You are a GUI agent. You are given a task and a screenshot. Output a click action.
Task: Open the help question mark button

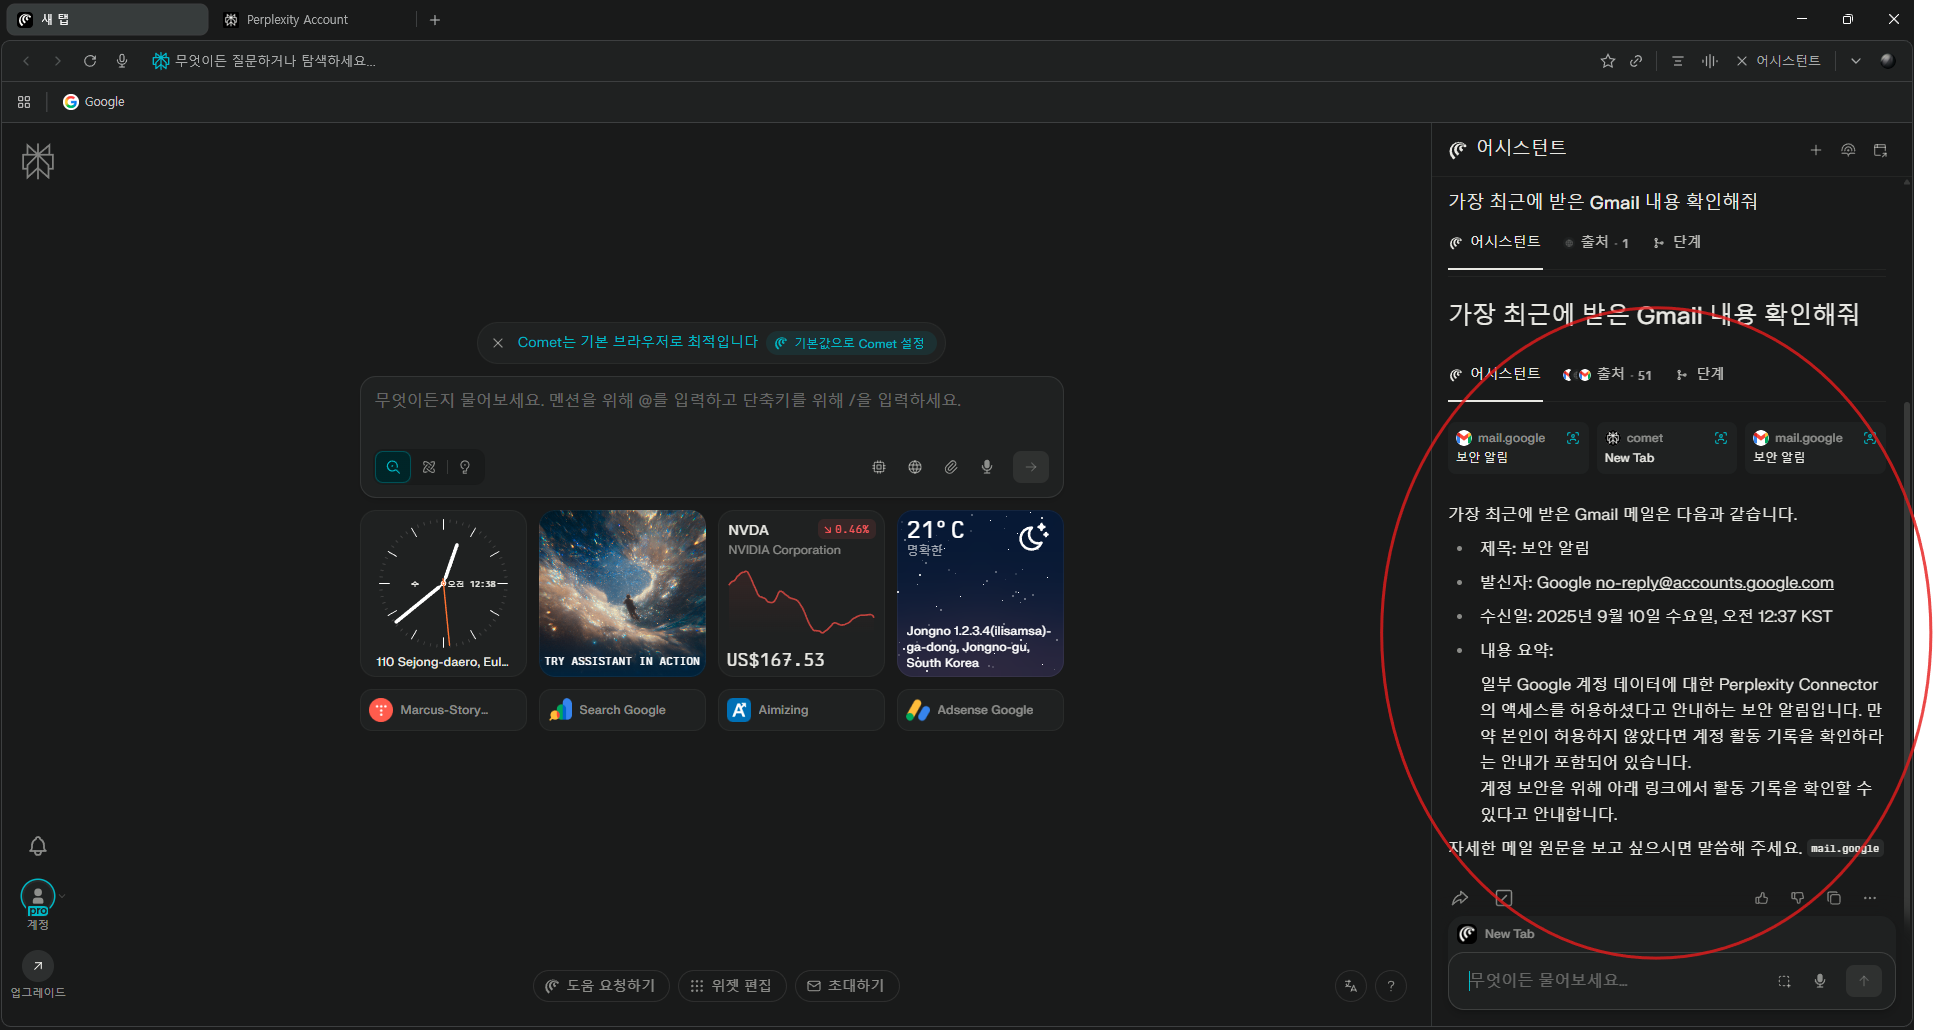tap(1391, 986)
